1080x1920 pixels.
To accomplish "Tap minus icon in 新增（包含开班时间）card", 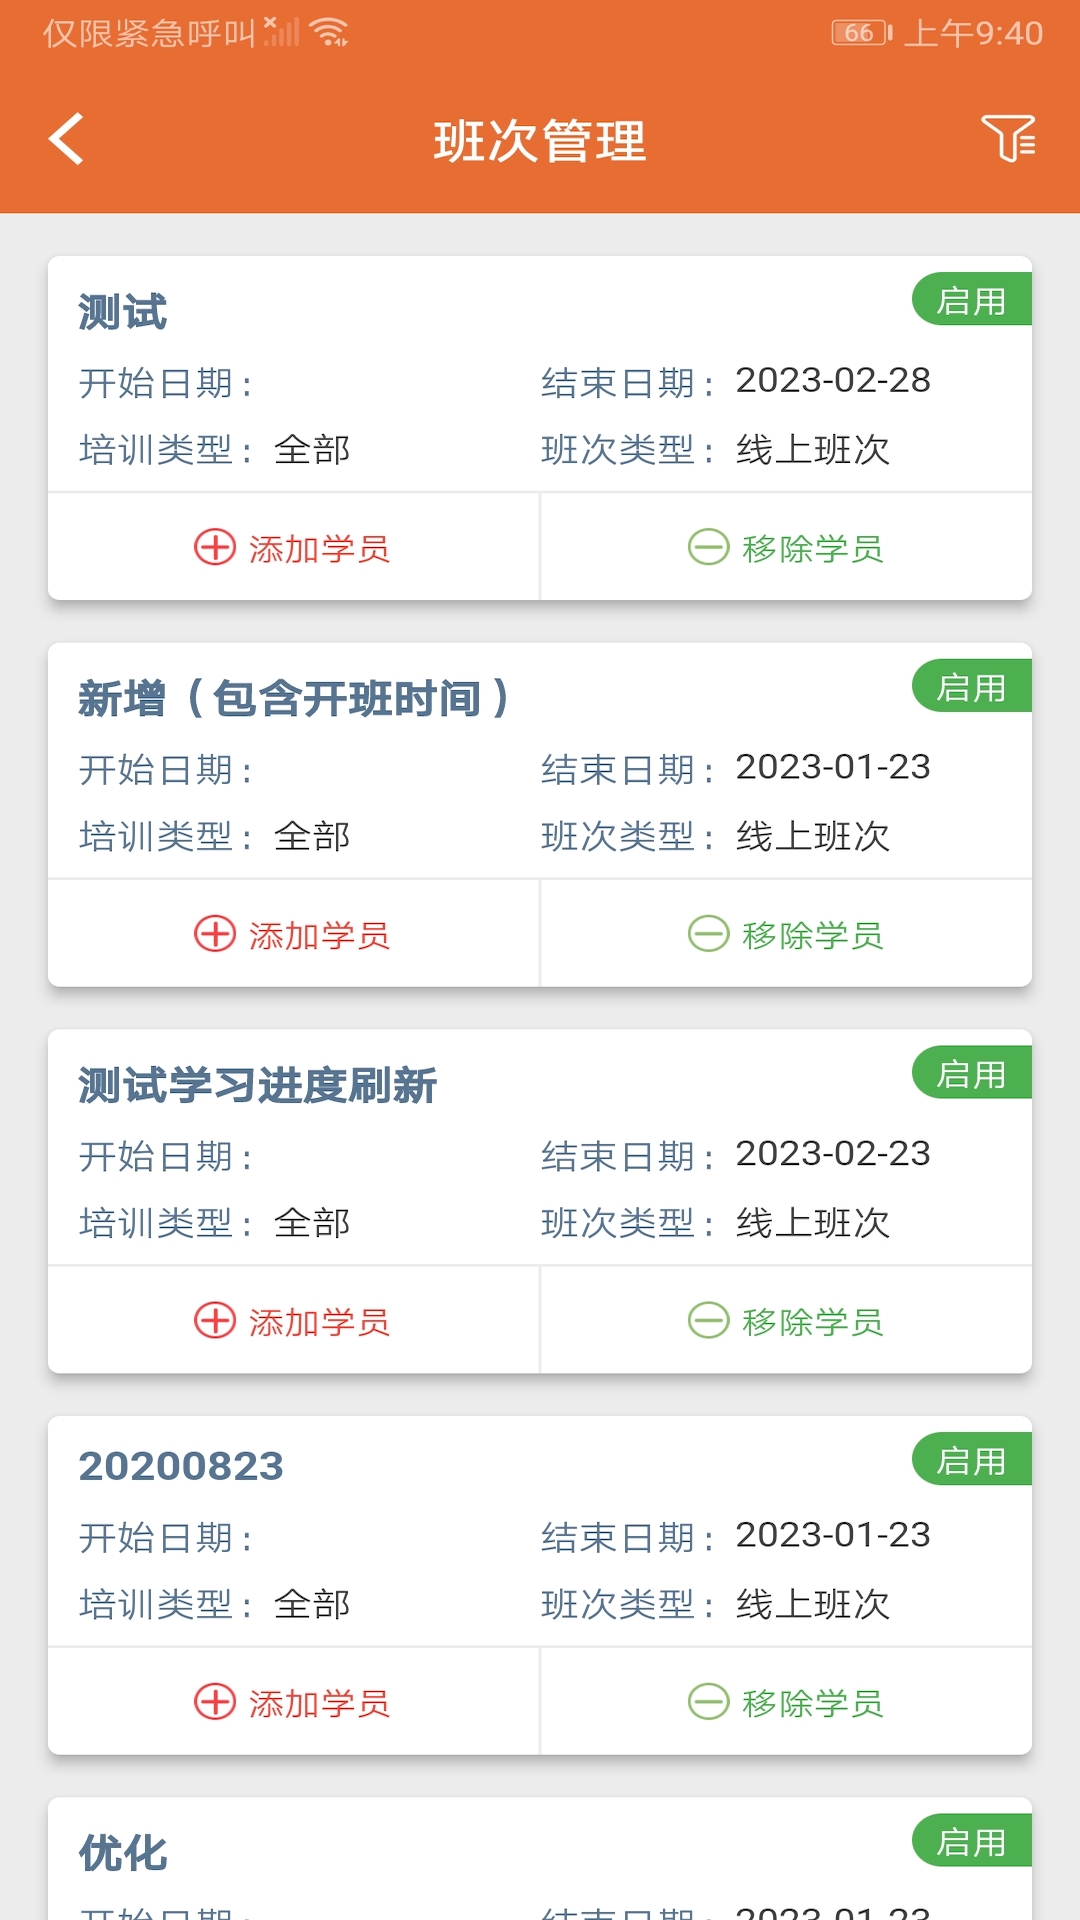I will coord(708,934).
